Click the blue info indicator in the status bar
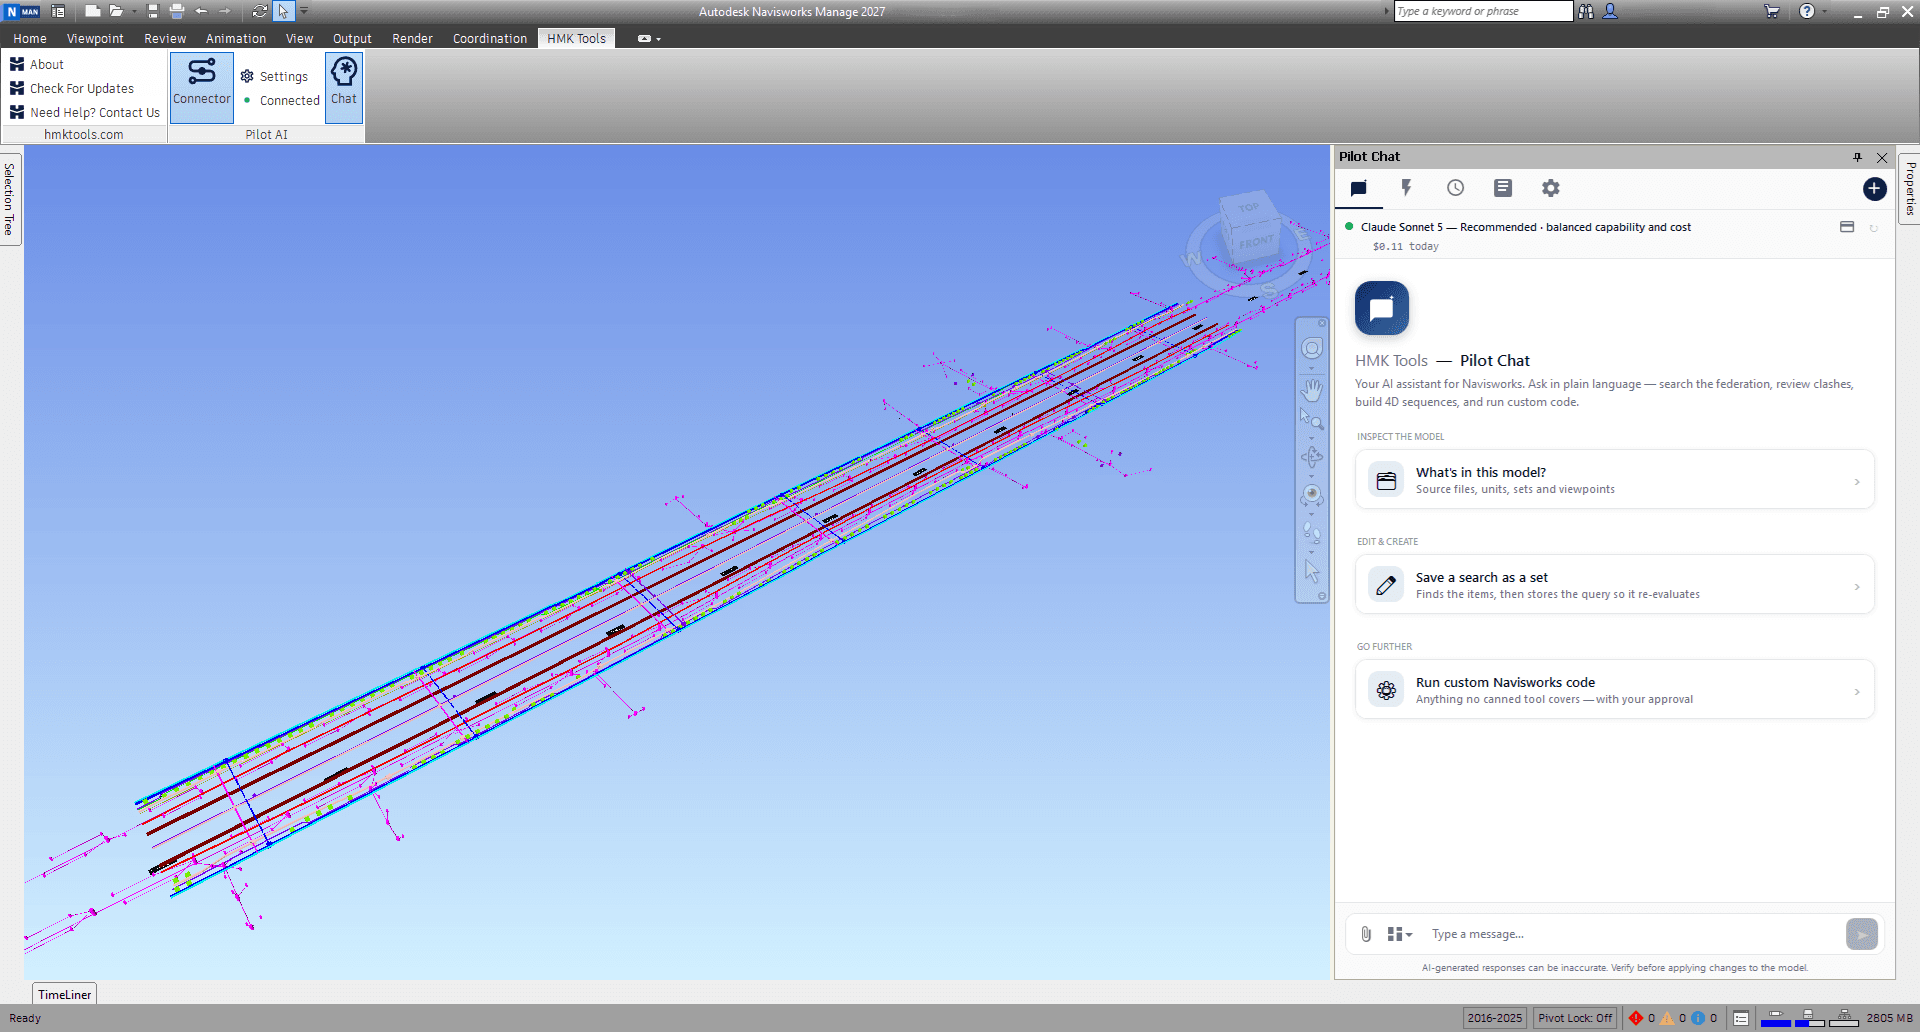This screenshot has height=1032, width=1920. tap(1698, 1018)
